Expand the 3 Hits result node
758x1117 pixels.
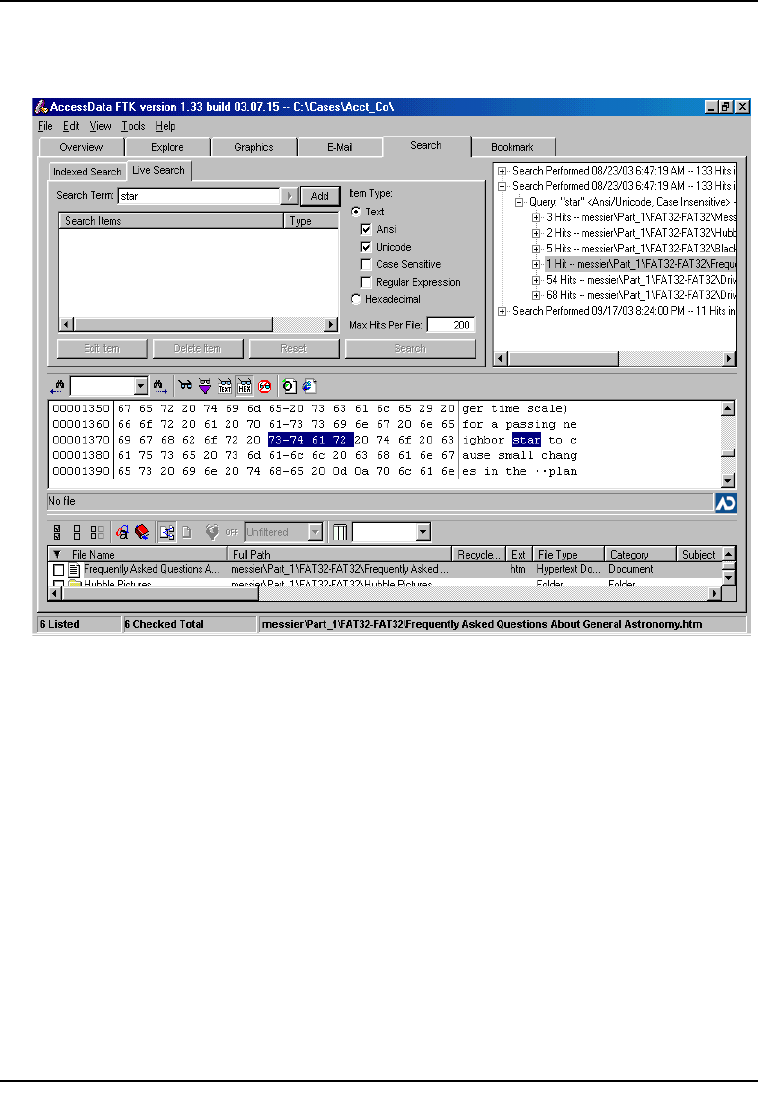coord(536,217)
